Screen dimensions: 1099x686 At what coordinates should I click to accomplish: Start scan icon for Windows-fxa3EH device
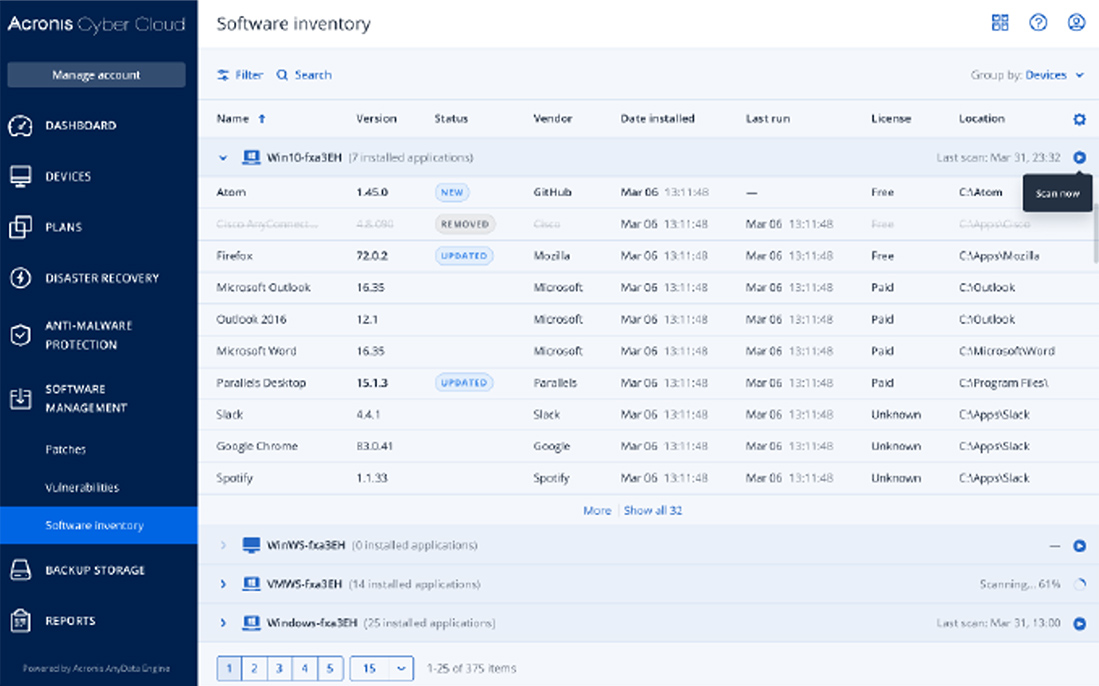1079,623
